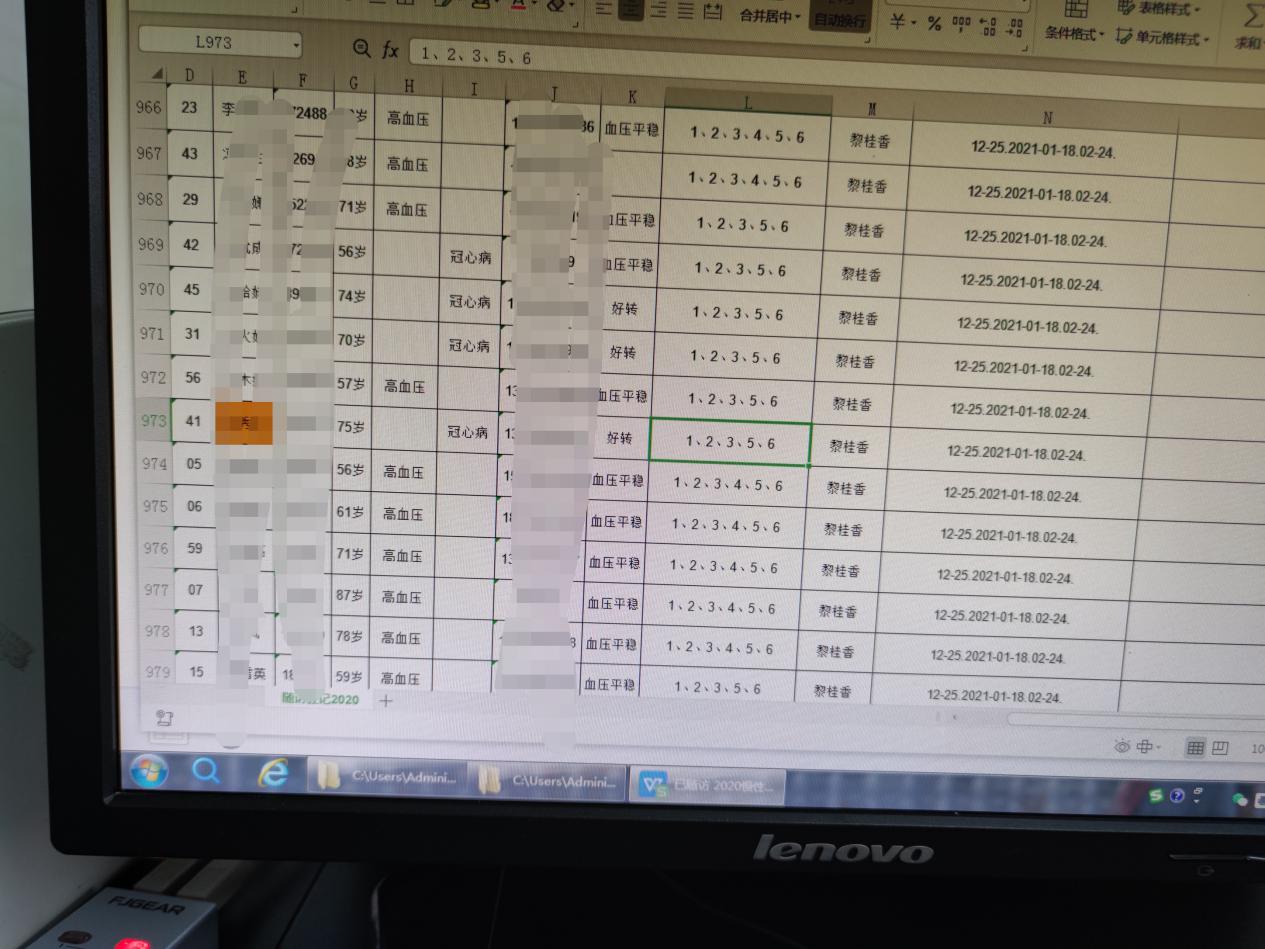Screen dimensions: 1265x949
Task: Click the Sogou S icon in system tray
Action: click(x=1156, y=795)
